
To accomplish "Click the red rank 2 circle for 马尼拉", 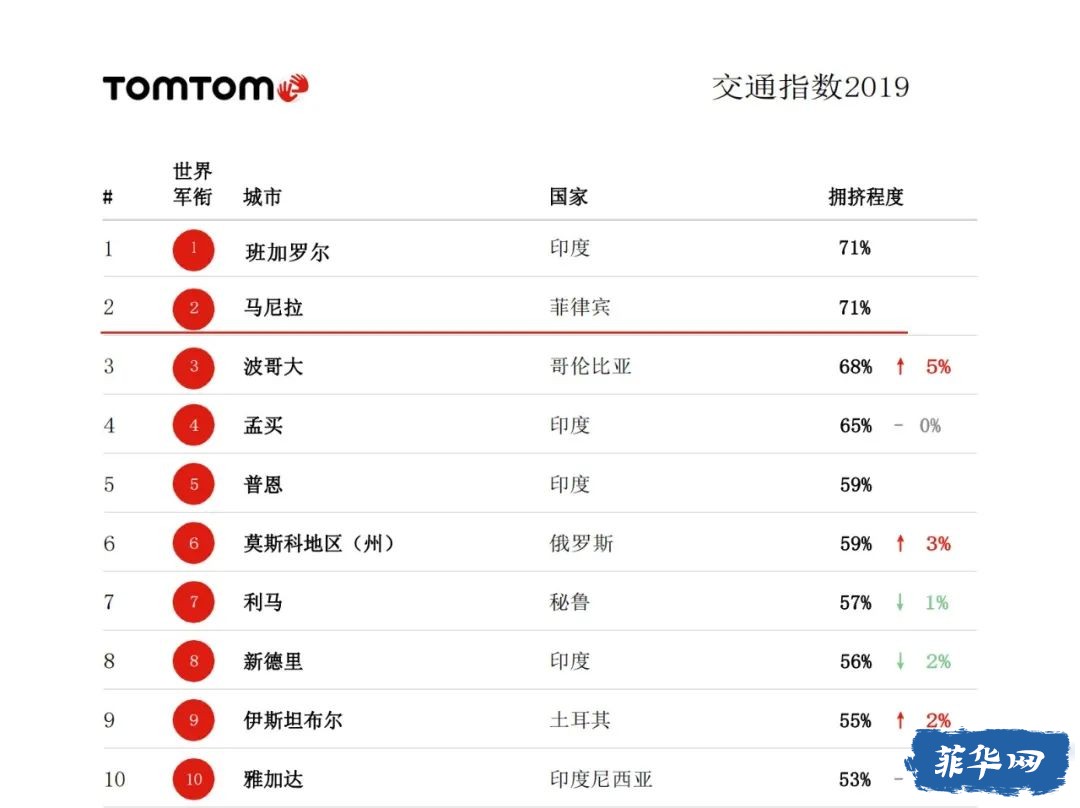I will [194, 308].
